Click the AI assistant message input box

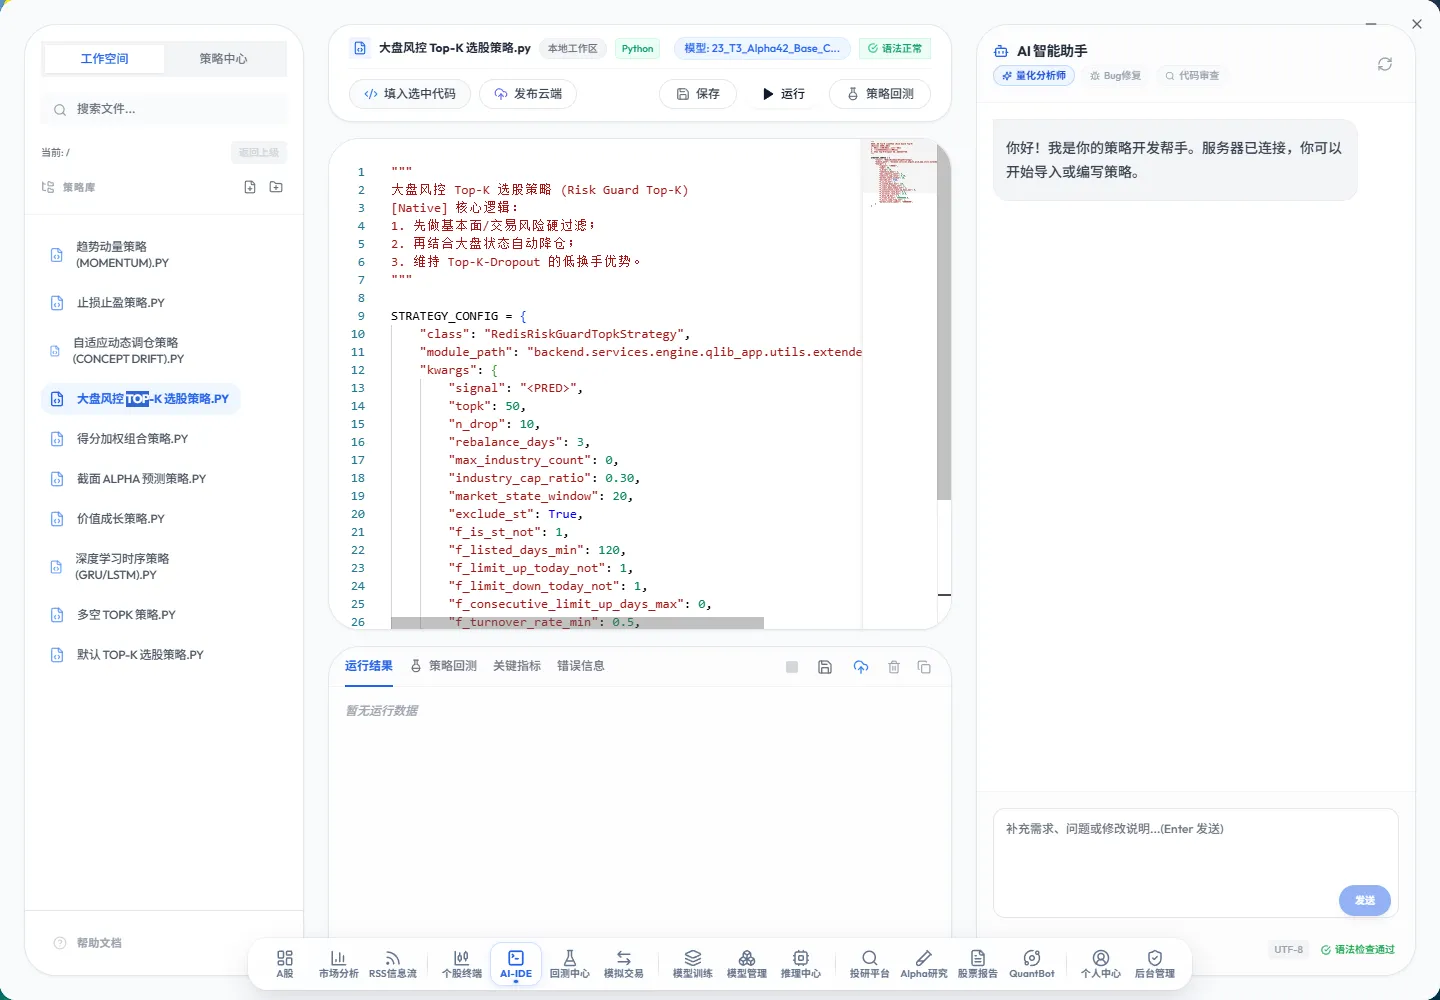click(x=1195, y=862)
